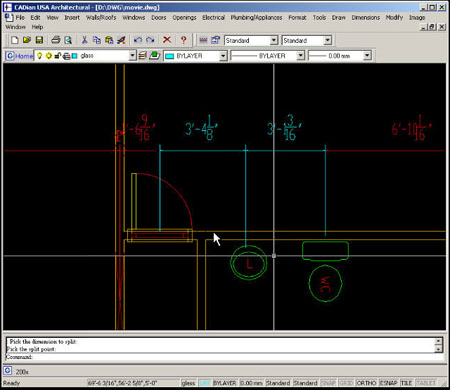Toggle SNAP mode in status bar
The image size is (450, 390).
pos(328,383)
